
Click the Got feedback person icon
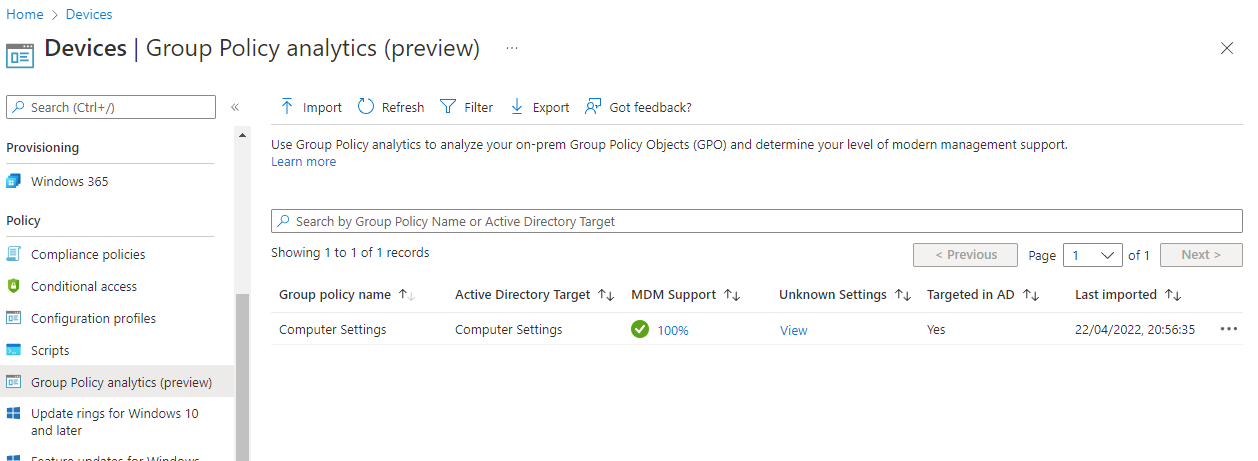(x=593, y=106)
